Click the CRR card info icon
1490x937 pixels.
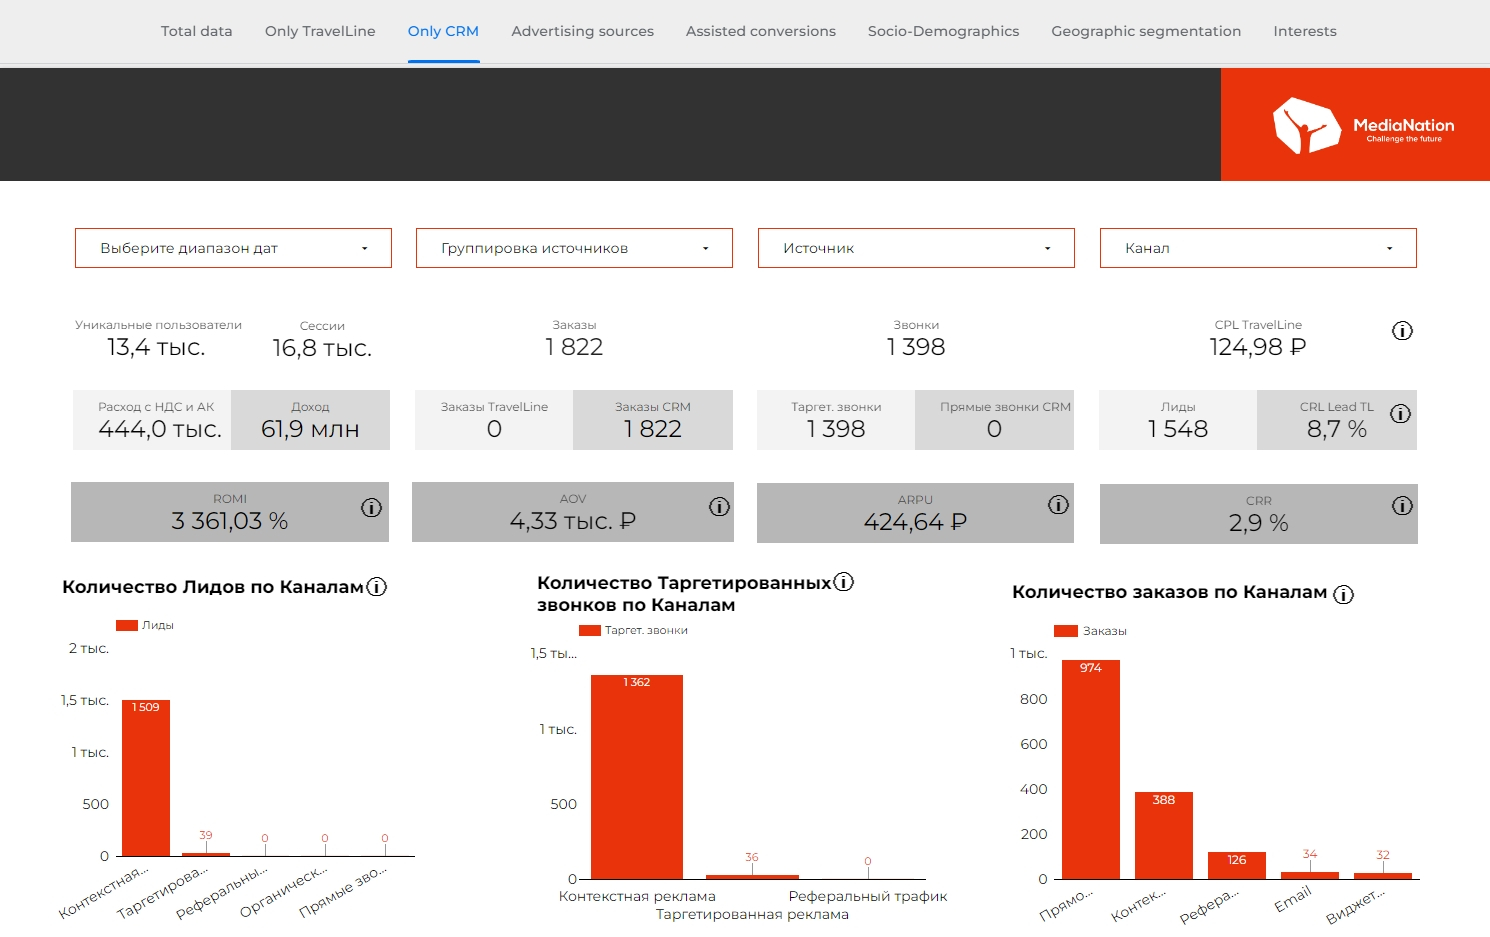coord(1402,506)
